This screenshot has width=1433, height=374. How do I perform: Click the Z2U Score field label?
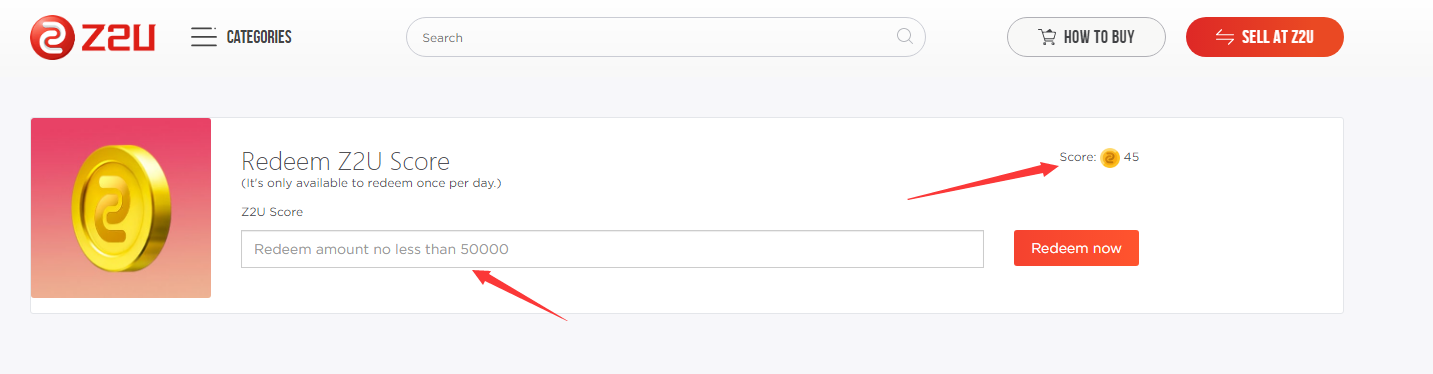click(x=272, y=212)
